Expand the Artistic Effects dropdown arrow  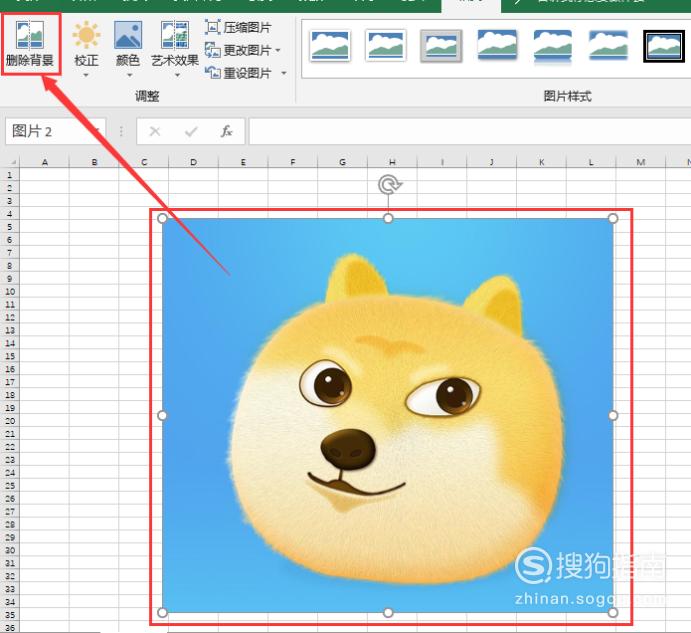point(177,76)
